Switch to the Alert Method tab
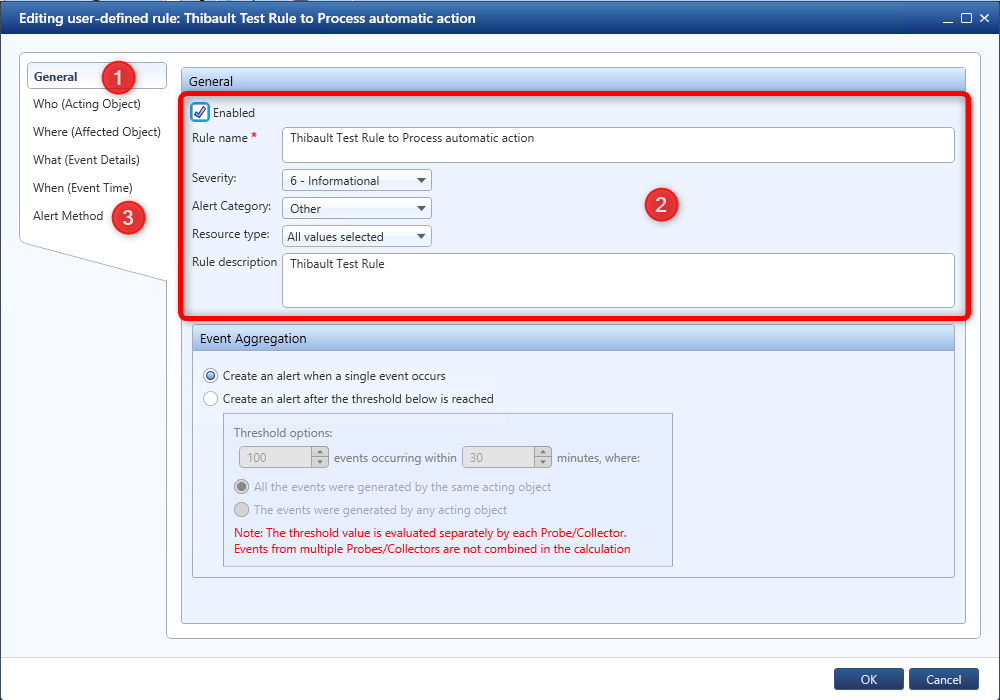Image resolution: width=1000 pixels, height=700 pixels. pos(68,216)
